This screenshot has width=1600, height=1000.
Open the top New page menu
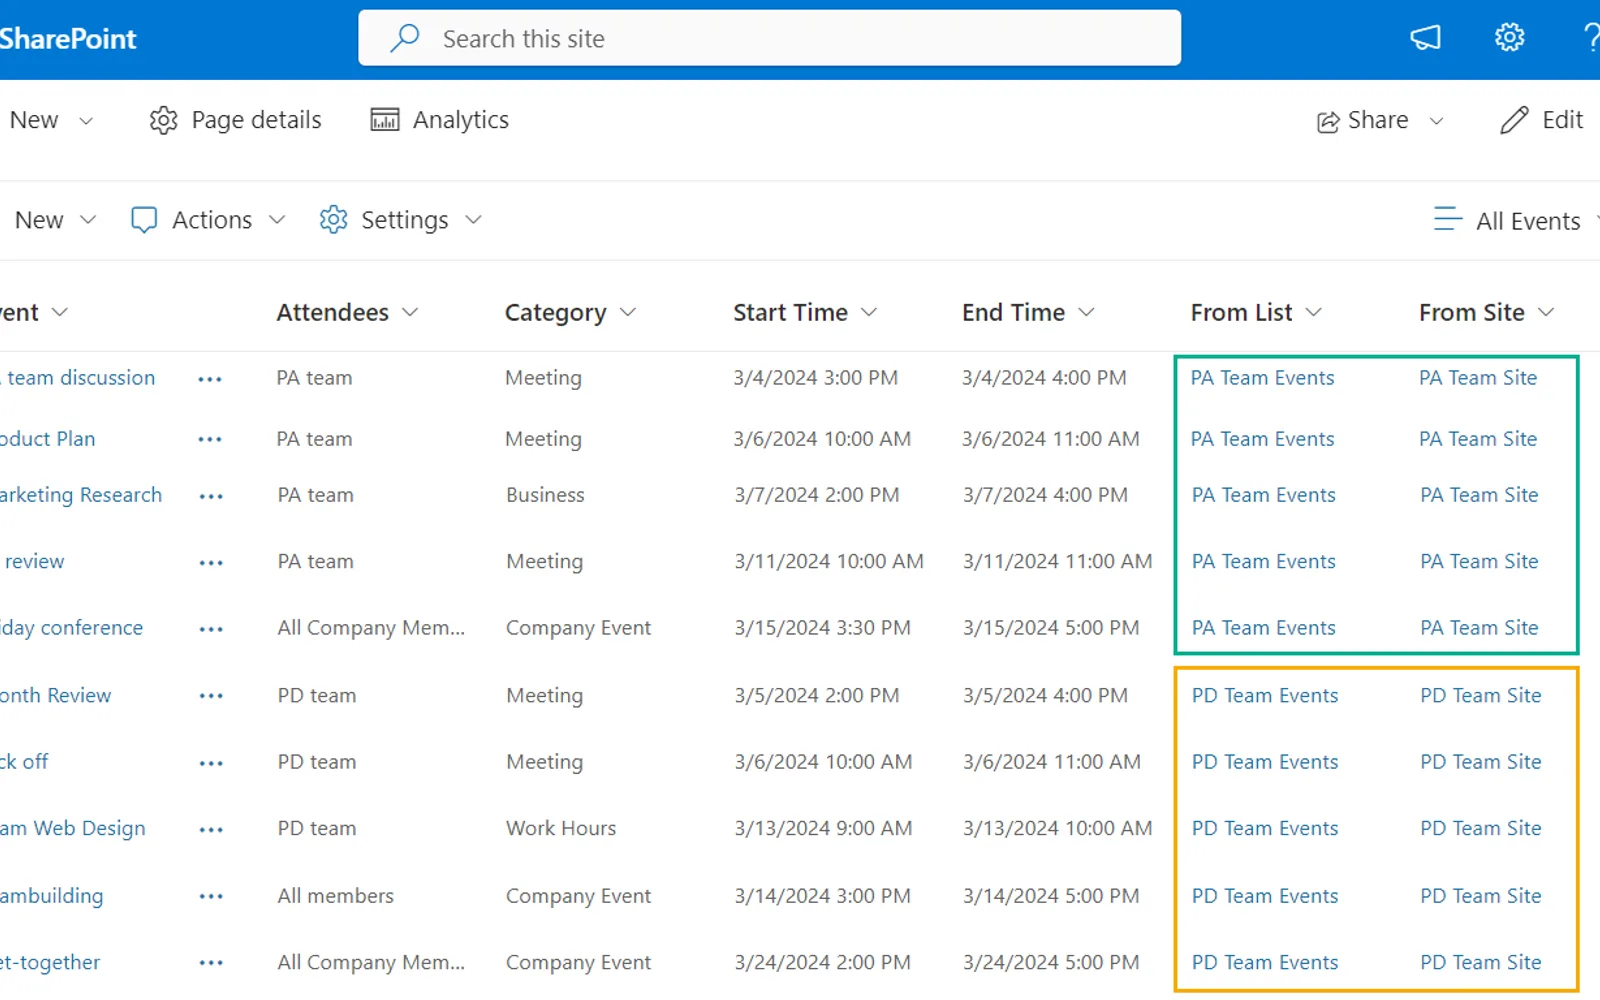pos(51,120)
